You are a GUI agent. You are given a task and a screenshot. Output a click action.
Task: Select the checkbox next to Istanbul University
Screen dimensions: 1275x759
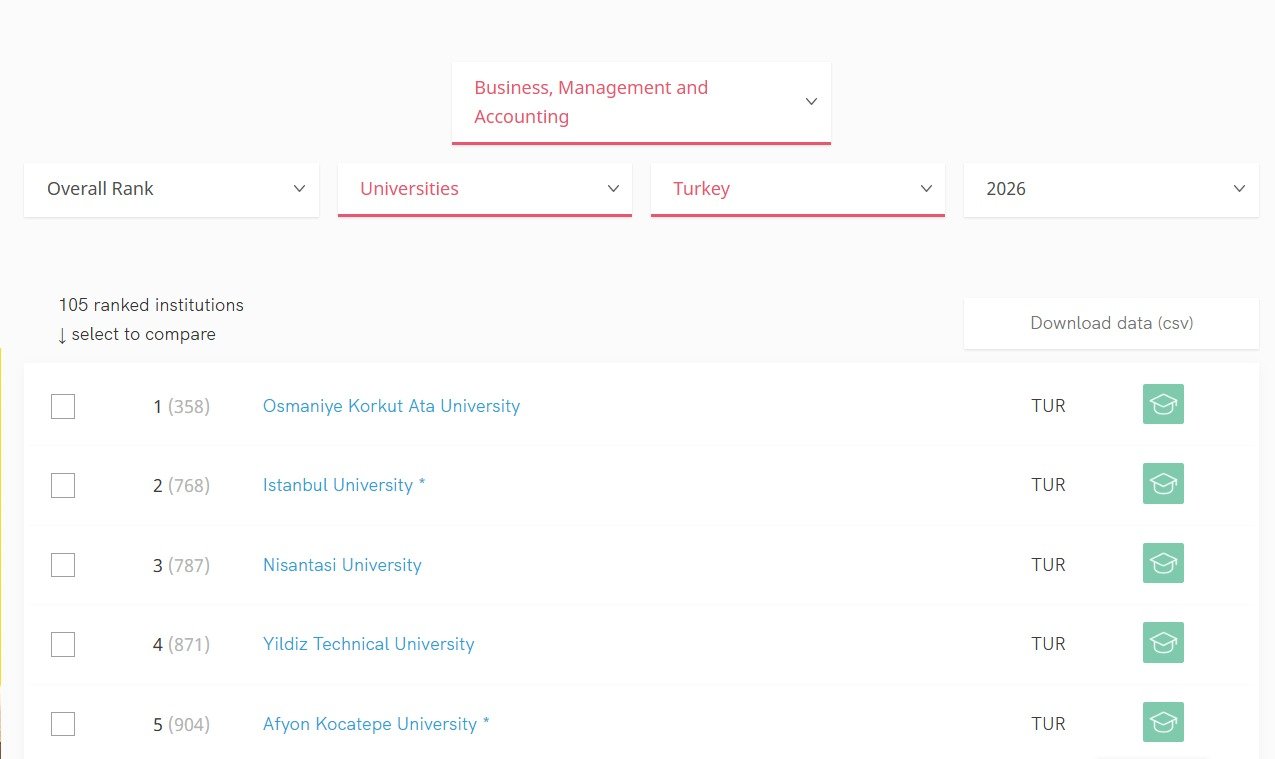63,485
